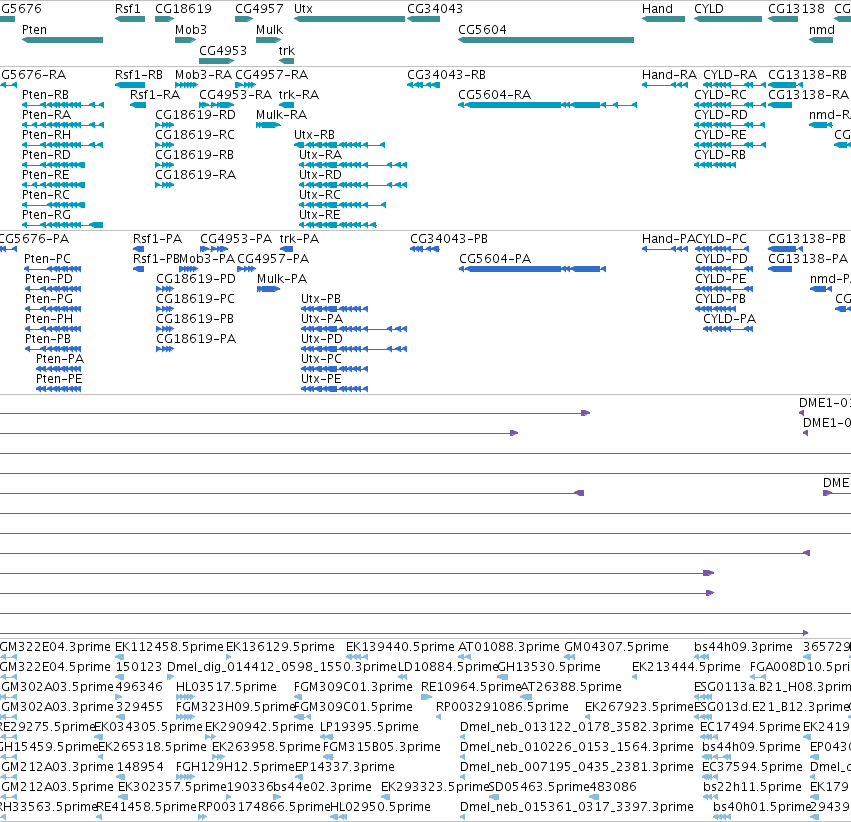Select the Pten-RG transcript label
The width and height of the screenshot is (851, 822).
click(x=46, y=215)
